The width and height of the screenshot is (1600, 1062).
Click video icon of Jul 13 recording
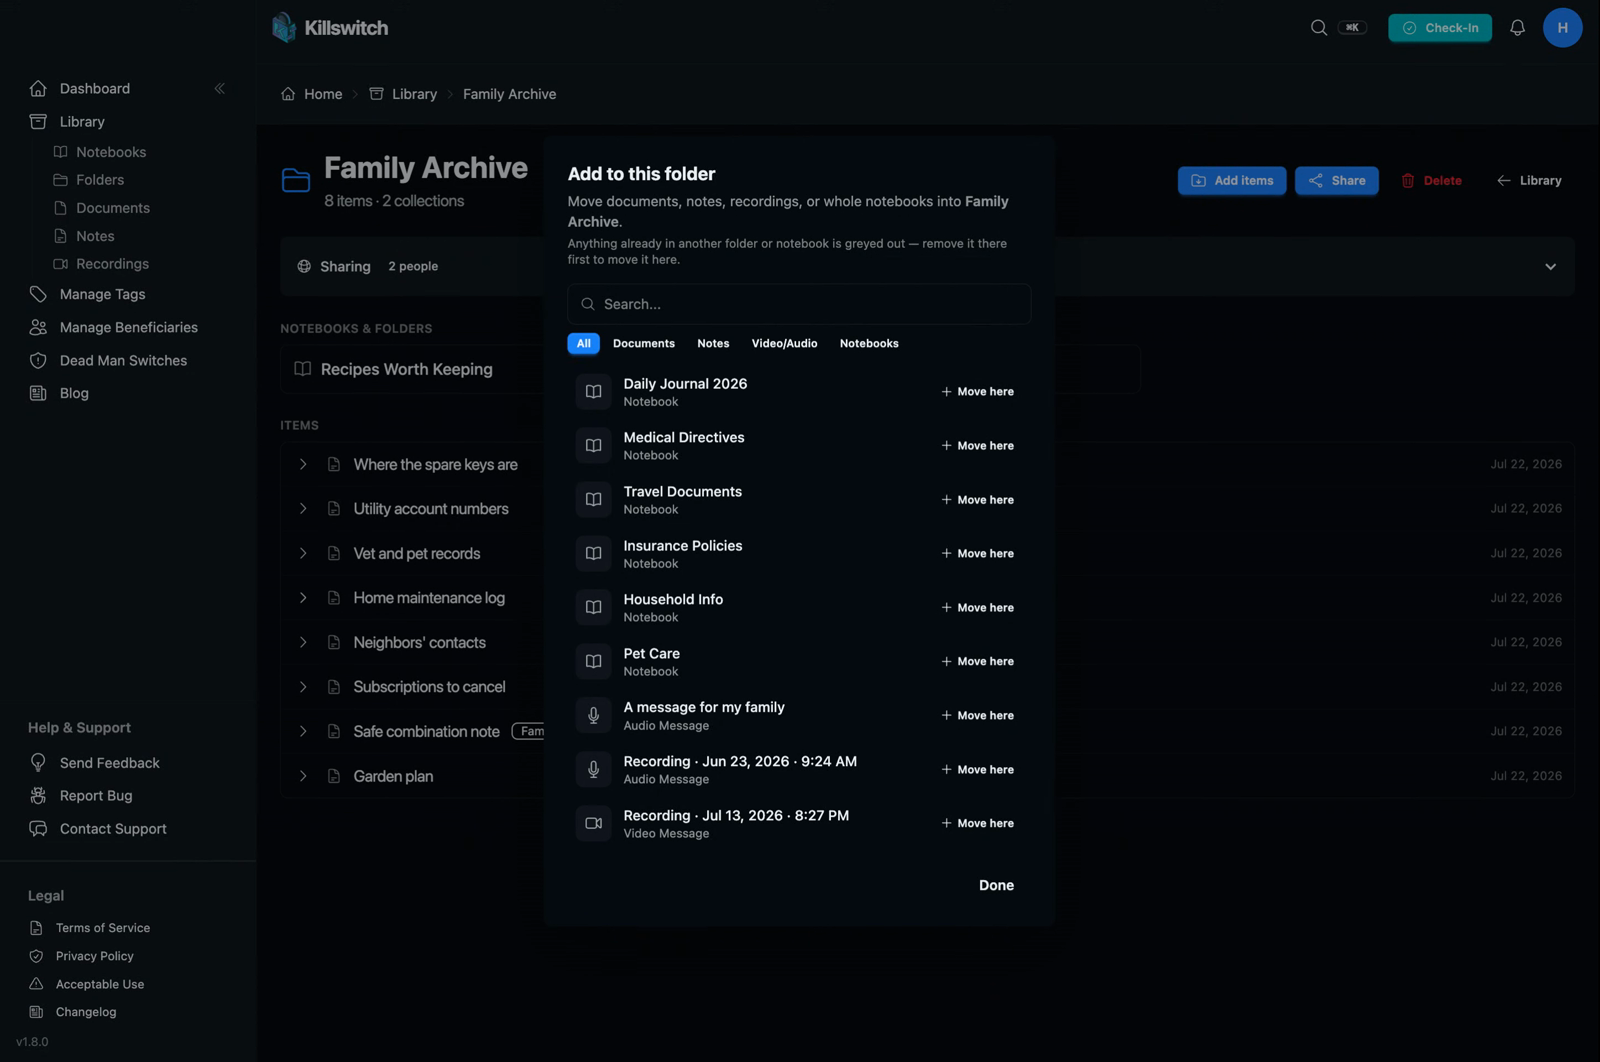tap(593, 823)
